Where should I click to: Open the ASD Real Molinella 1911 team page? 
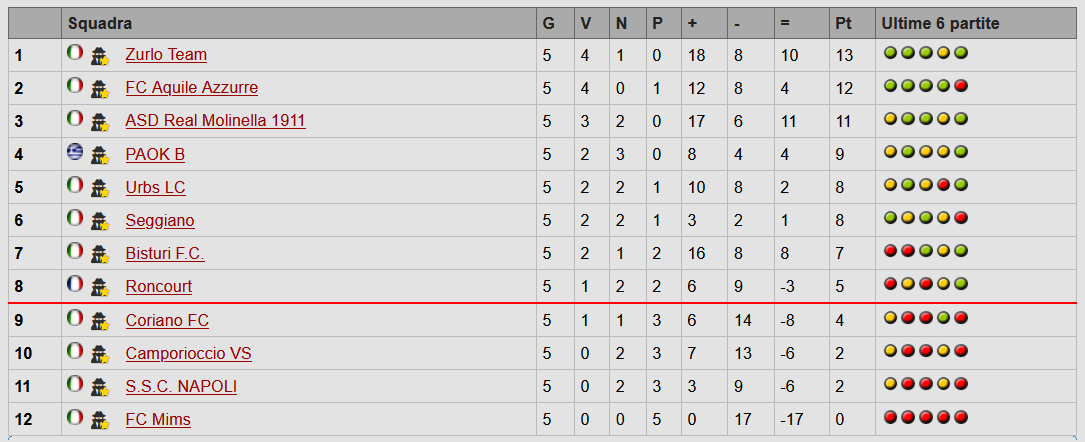215,121
